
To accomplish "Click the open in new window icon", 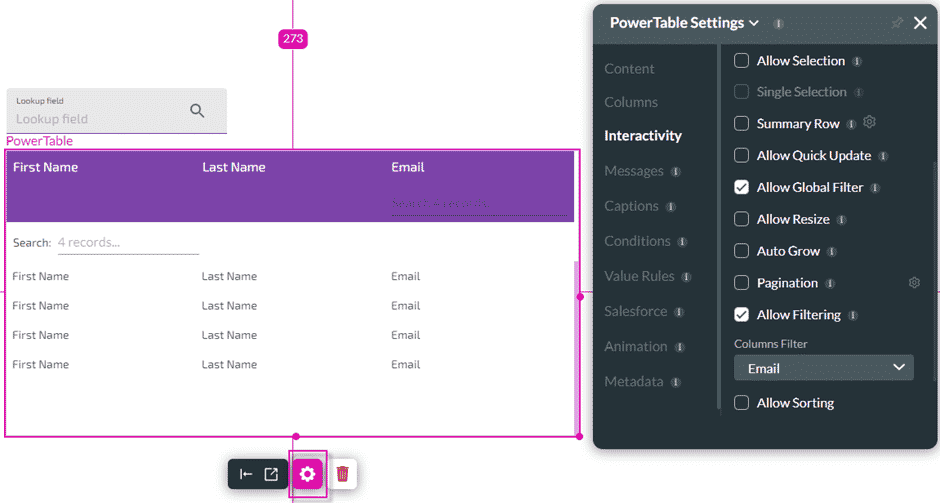I will pos(271,474).
